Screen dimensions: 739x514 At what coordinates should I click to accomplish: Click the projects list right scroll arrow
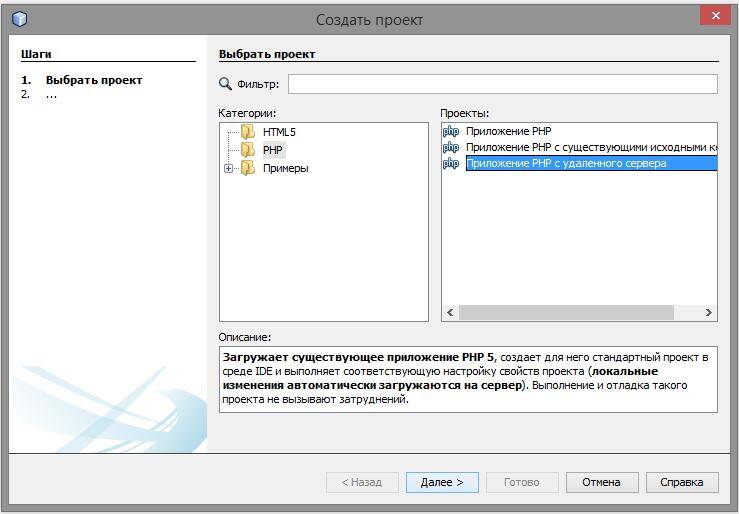[x=708, y=312]
